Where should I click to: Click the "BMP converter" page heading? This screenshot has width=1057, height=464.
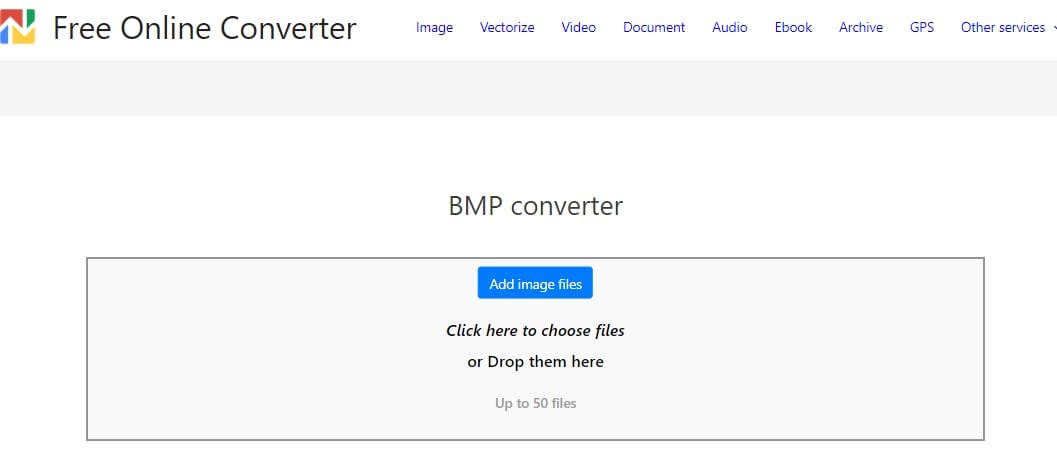click(535, 207)
